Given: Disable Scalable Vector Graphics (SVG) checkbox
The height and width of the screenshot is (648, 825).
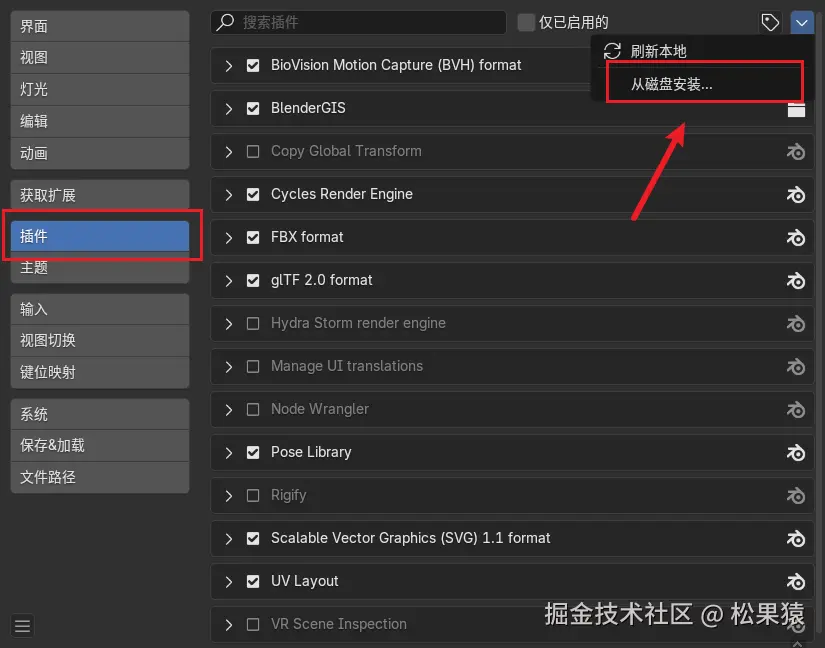Looking at the screenshot, I should (x=253, y=539).
